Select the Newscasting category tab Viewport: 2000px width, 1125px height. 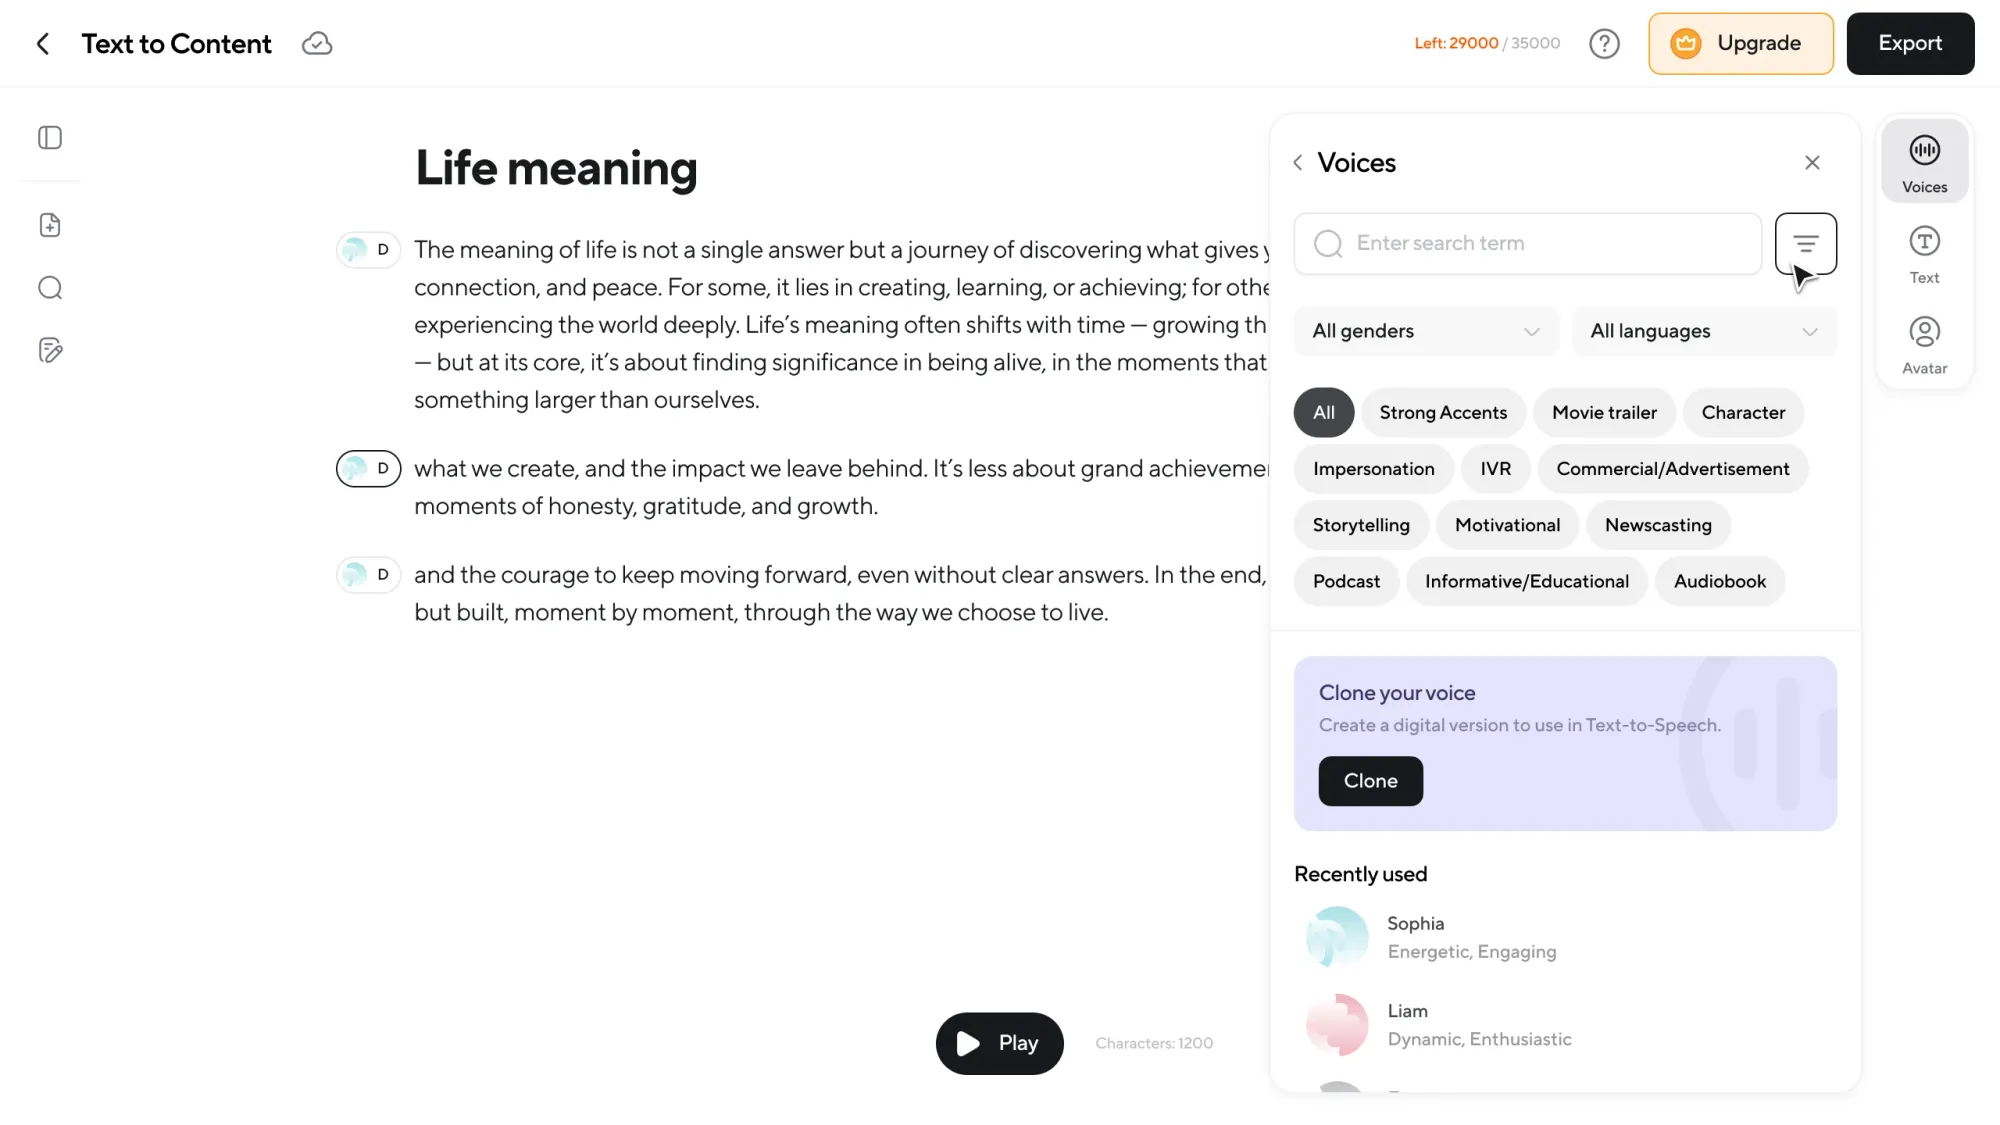[1658, 525]
